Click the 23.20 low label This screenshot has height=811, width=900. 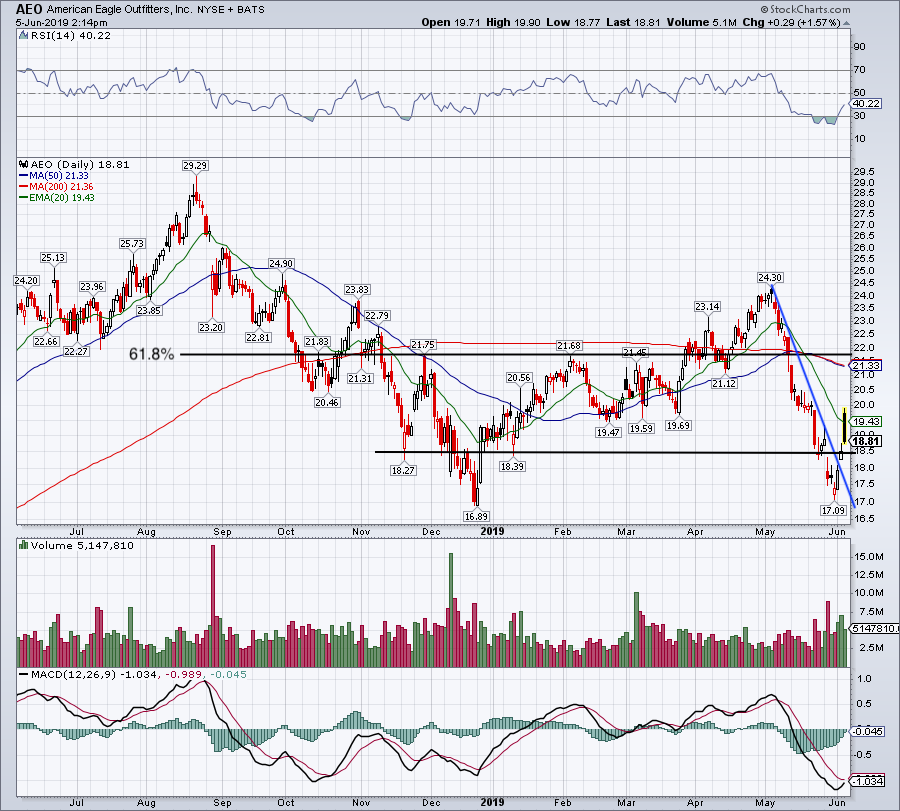(211, 327)
